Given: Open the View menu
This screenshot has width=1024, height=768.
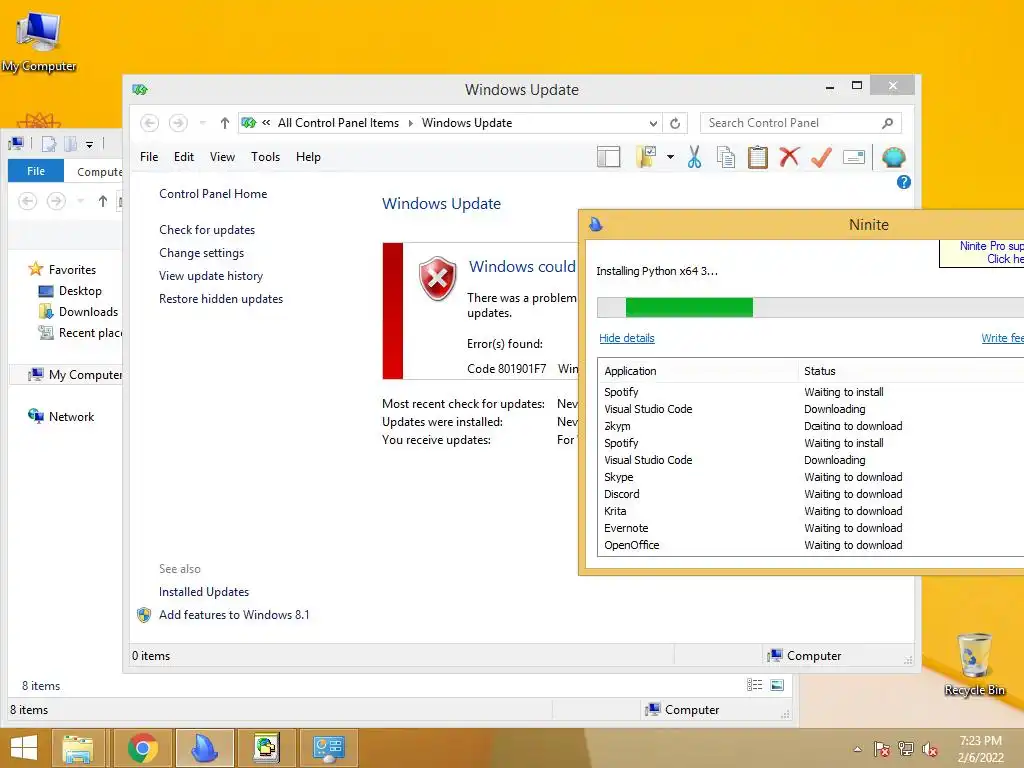Looking at the screenshot, I should pyautogui.click(x=222, y=157).
